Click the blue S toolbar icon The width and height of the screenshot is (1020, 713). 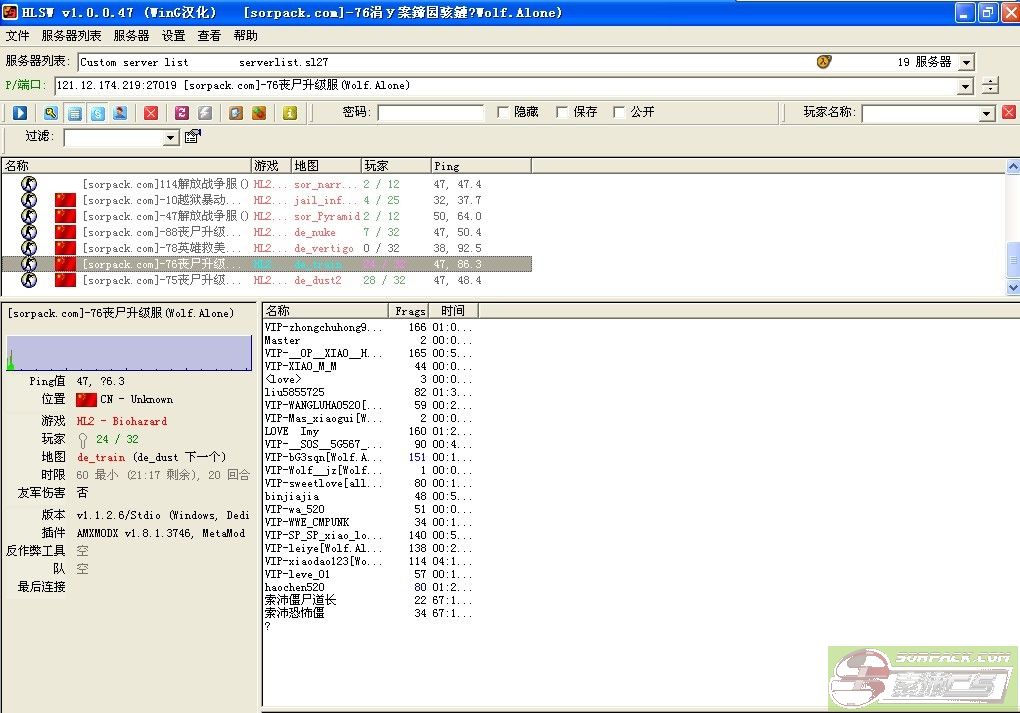[98, 113]
